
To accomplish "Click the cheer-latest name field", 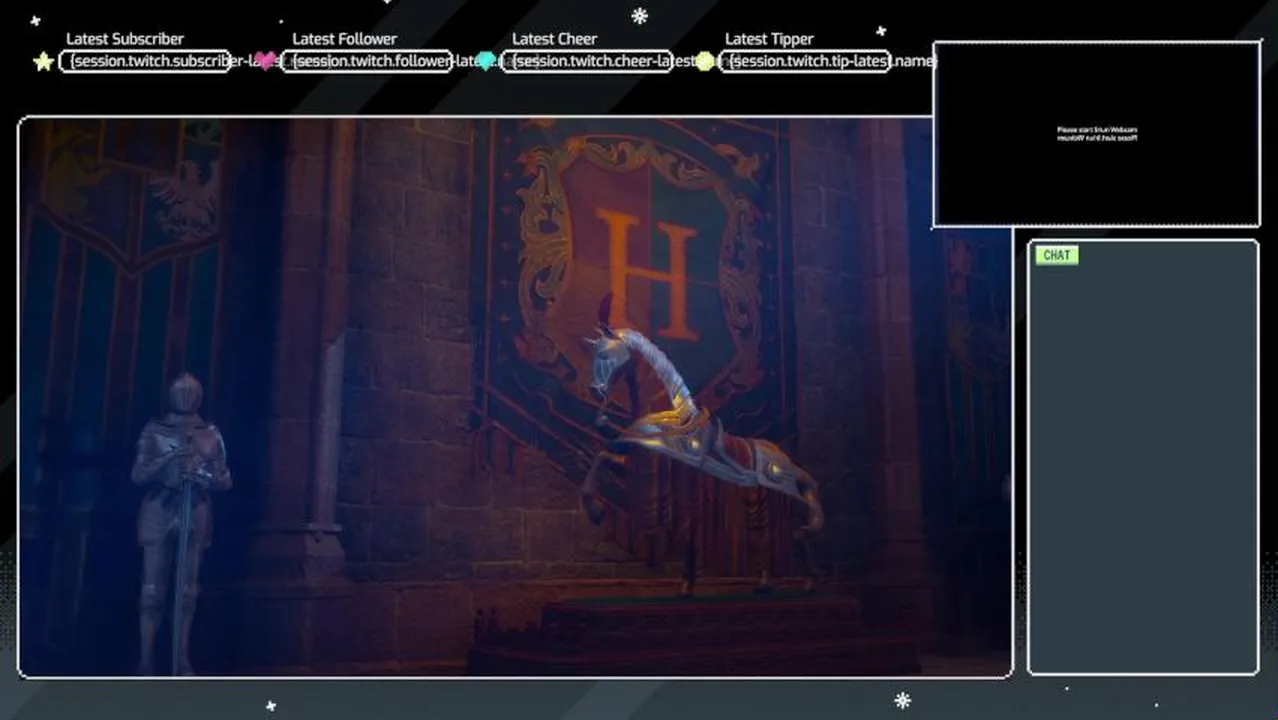I will coord(586,62).
